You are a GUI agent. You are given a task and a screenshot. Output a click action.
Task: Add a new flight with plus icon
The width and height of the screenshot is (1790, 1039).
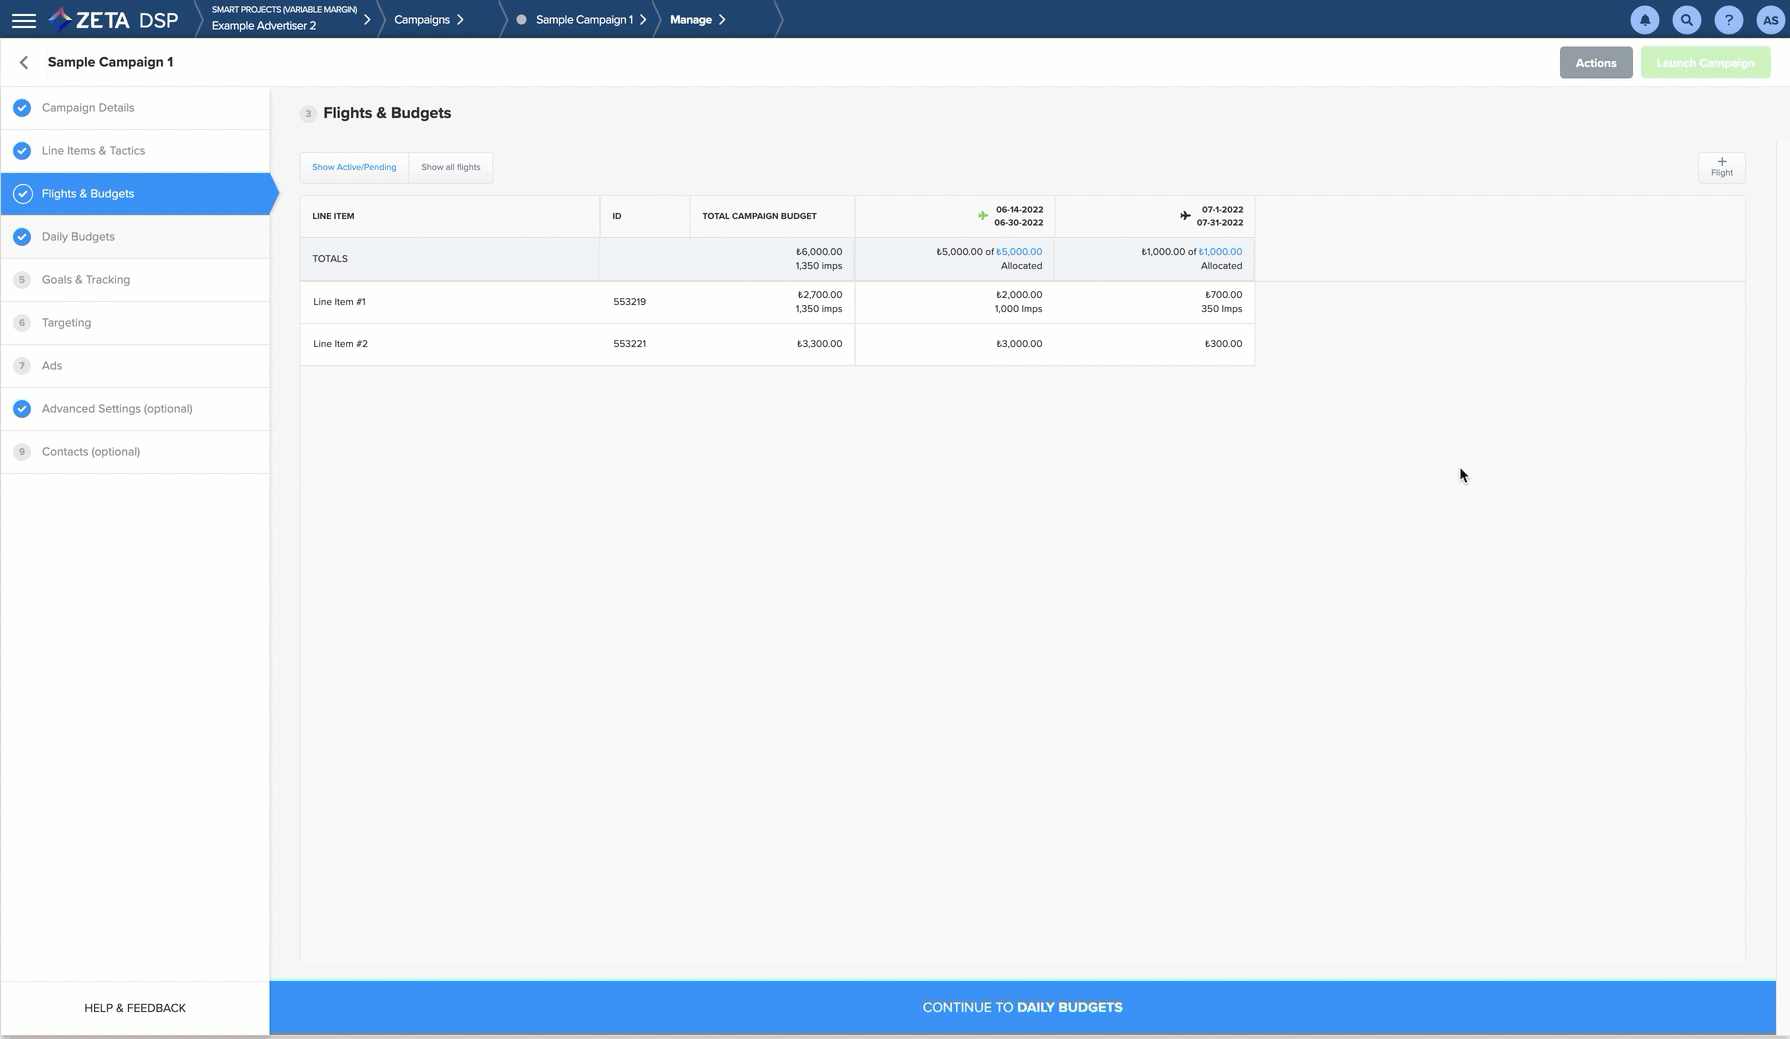(x=1721, y=167)
